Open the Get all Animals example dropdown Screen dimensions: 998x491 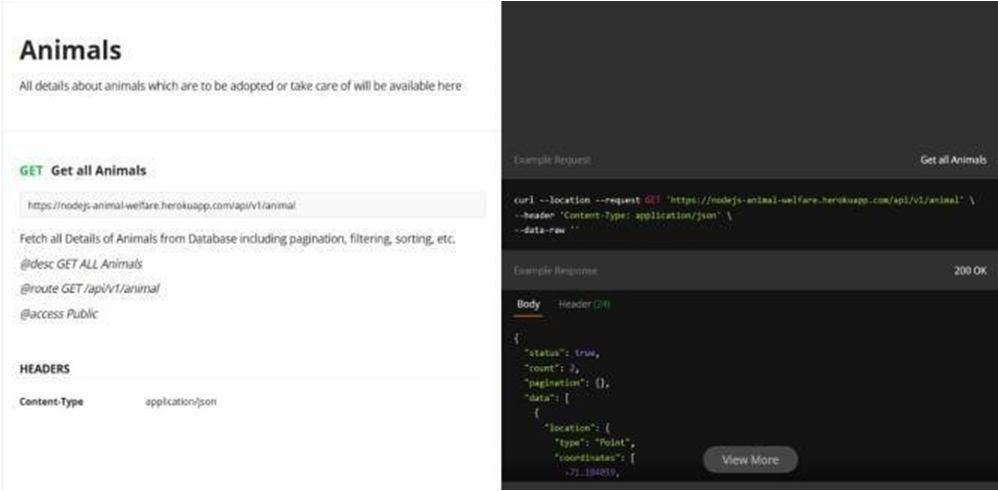(953, 160)
